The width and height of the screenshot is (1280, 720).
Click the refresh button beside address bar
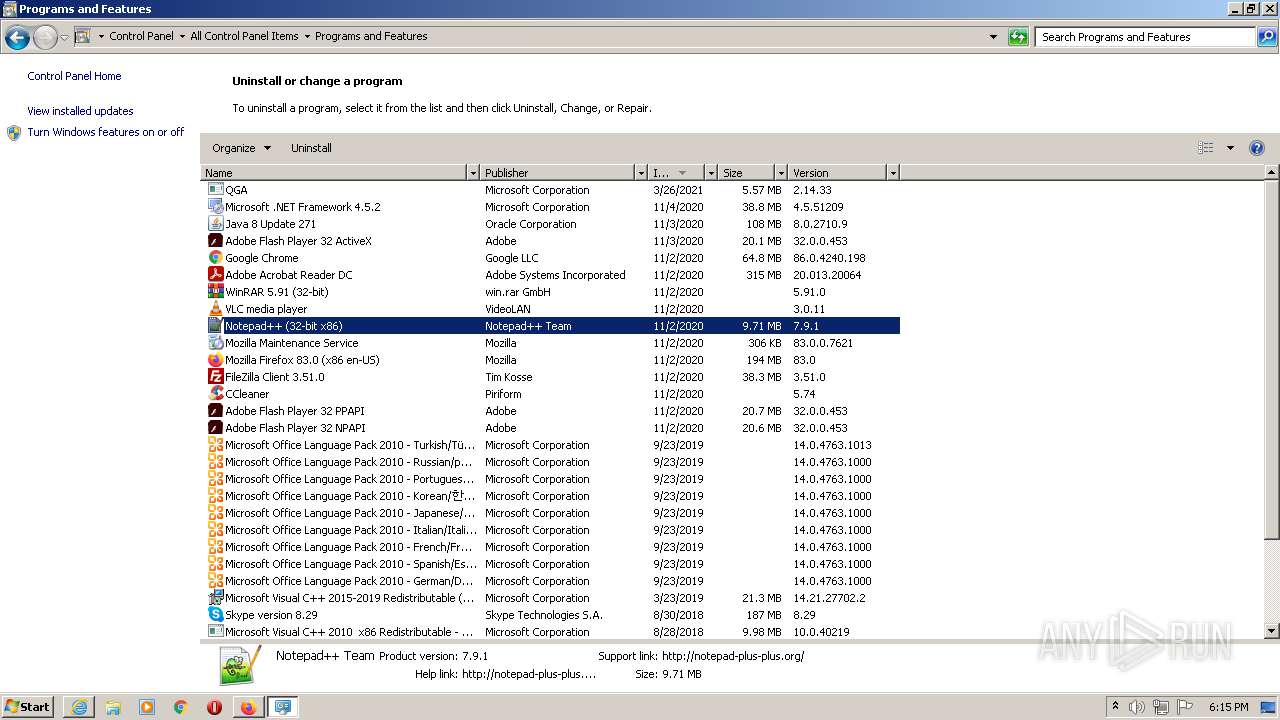(x=1018, y=37)
